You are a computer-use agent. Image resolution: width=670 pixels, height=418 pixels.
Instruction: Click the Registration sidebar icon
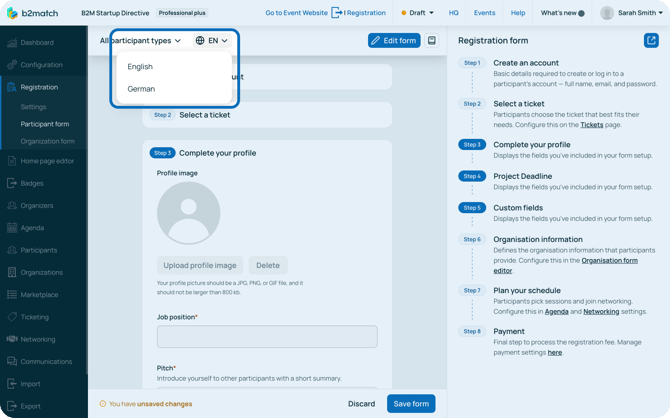(12, 87)
